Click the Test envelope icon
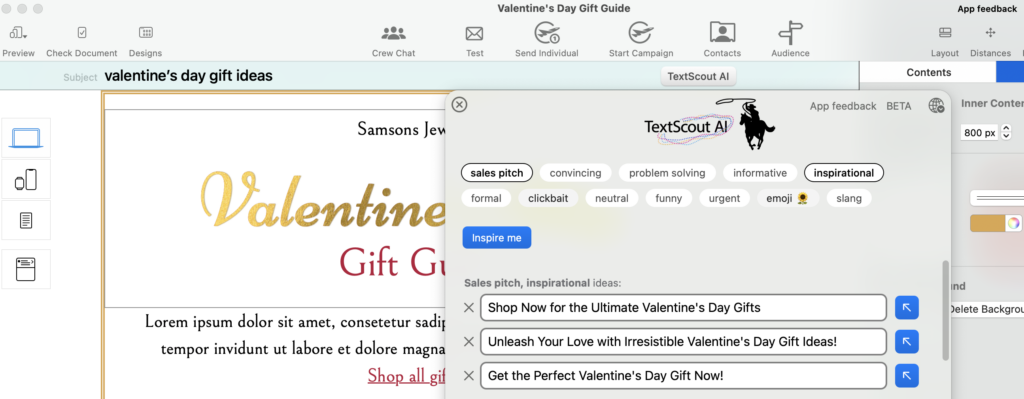Viewport: 1024px width, 399px height. pos(474,33)
